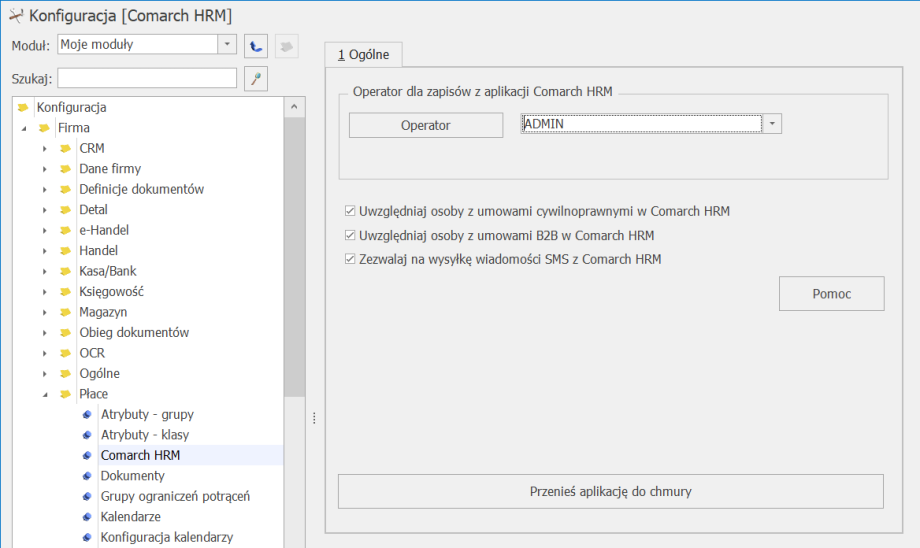Click the Przenieś aplikację do chmury button
This screenshot has width=920, height=548.
click(610, 492)
